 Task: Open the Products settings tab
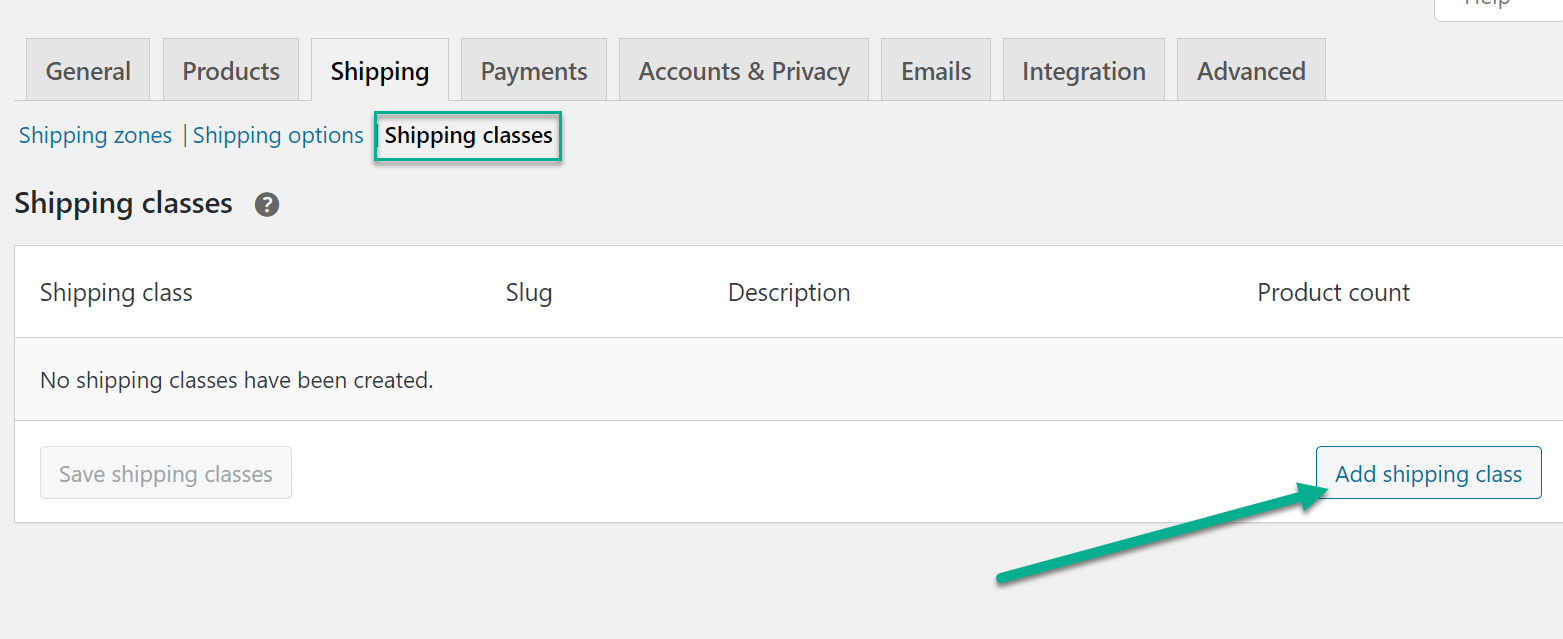pos(230,69)
